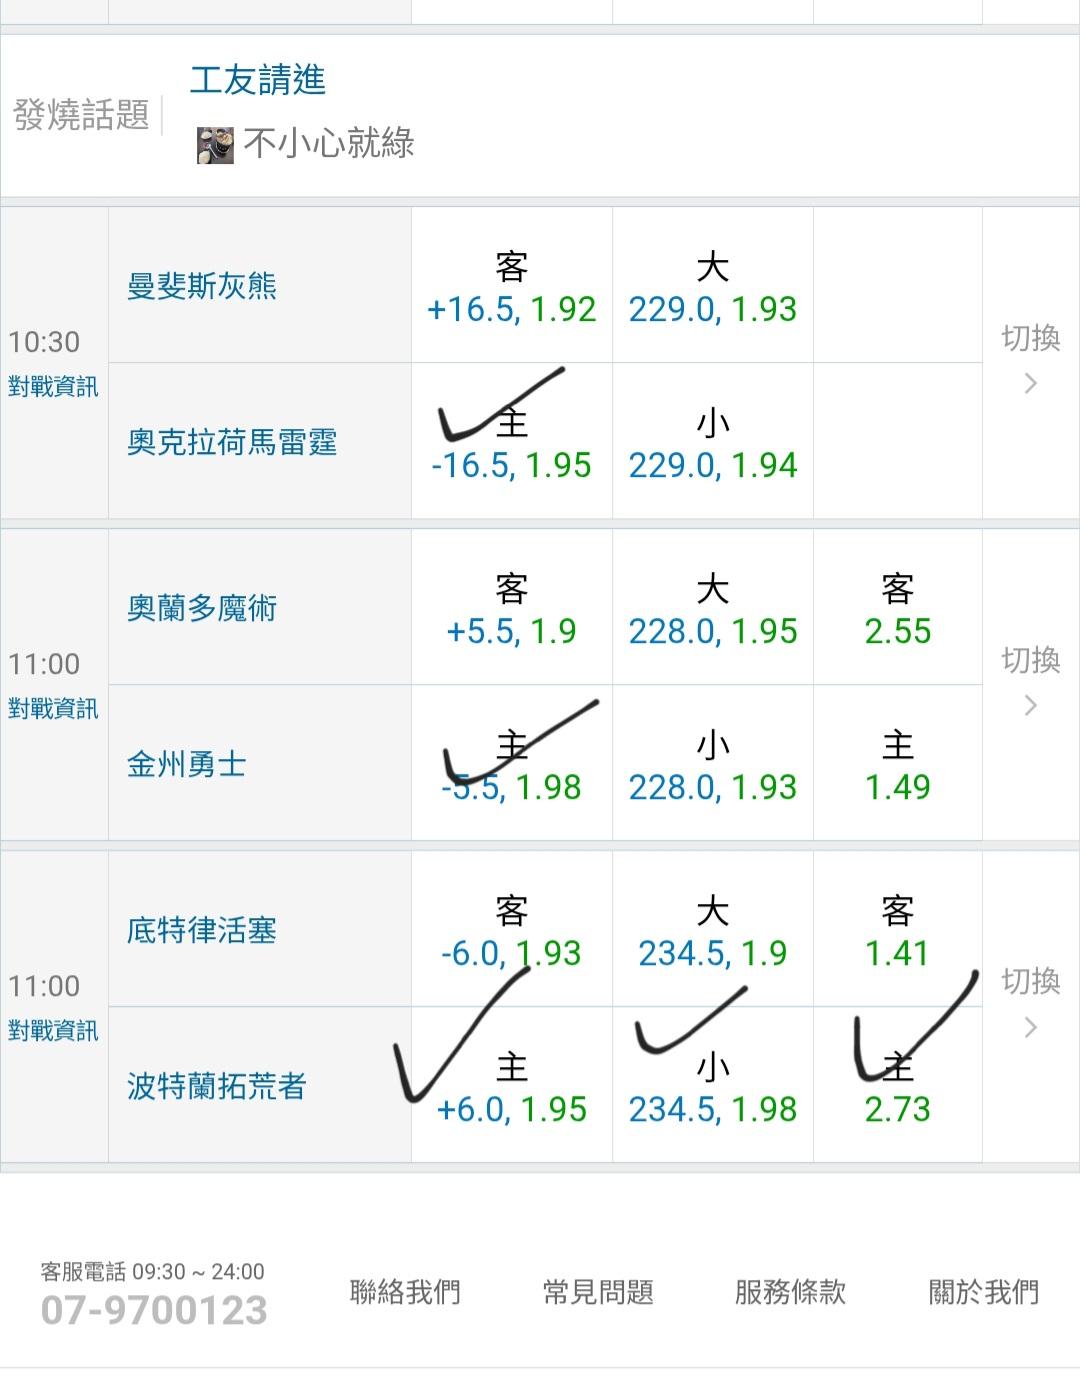
Task: Open 常見問題 footer link
Action: point(598,1292)
